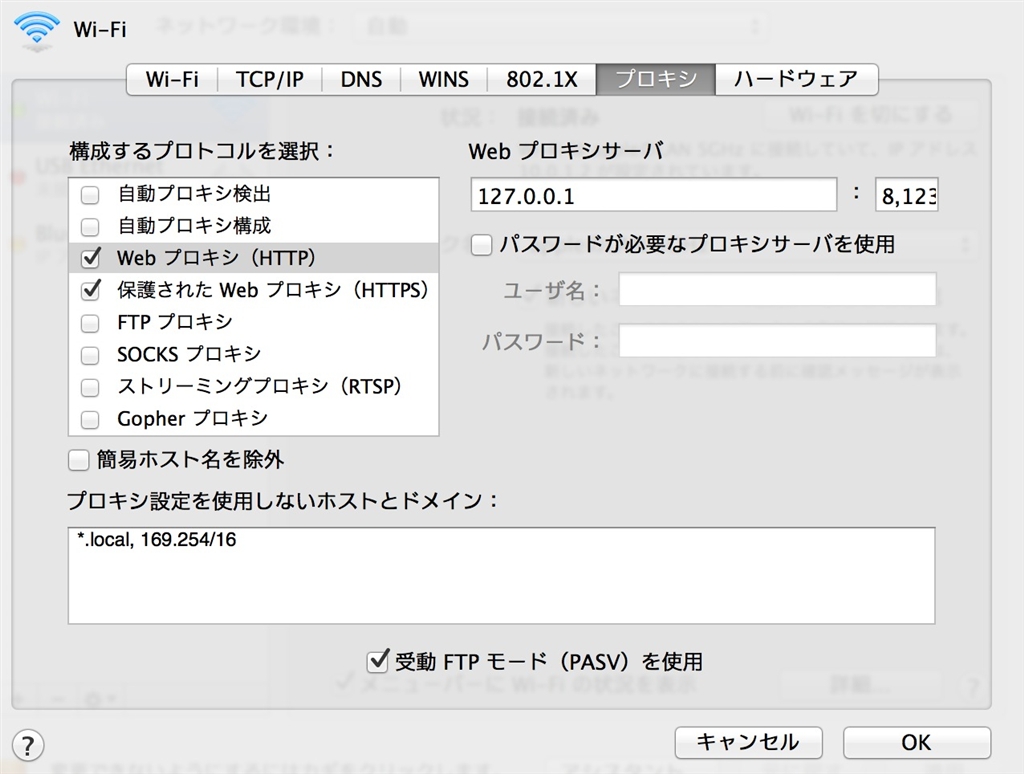Select the FTP プロキシ row label
The image size is (1024, 774).
pos(174,323)
